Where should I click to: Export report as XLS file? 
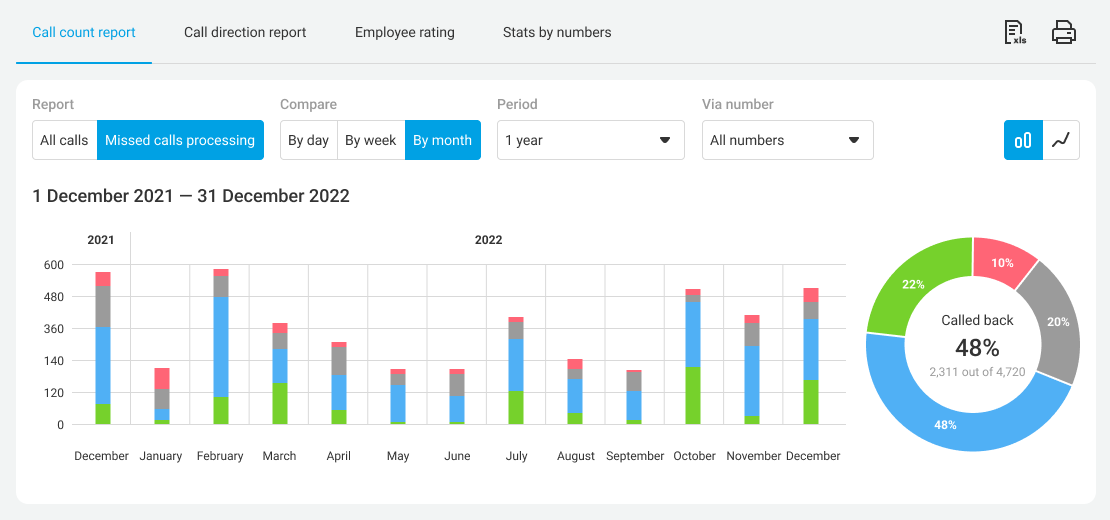coord(1015,33)
